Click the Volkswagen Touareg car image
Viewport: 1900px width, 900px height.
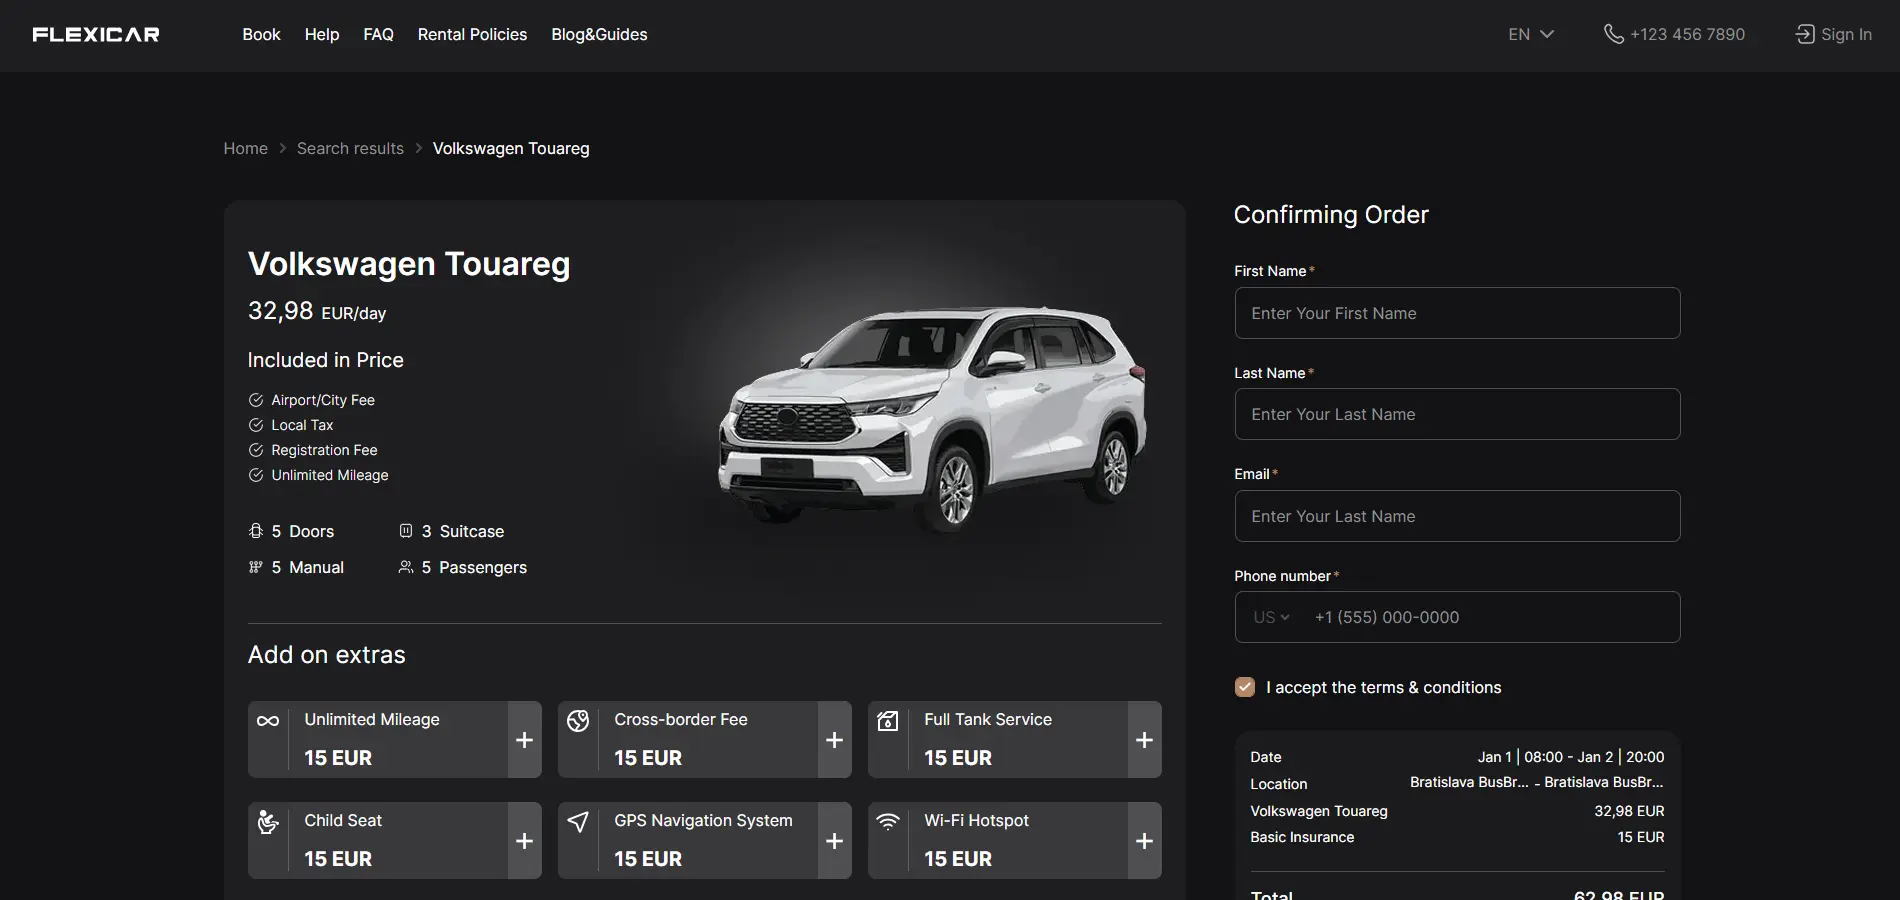pos(932,418)
